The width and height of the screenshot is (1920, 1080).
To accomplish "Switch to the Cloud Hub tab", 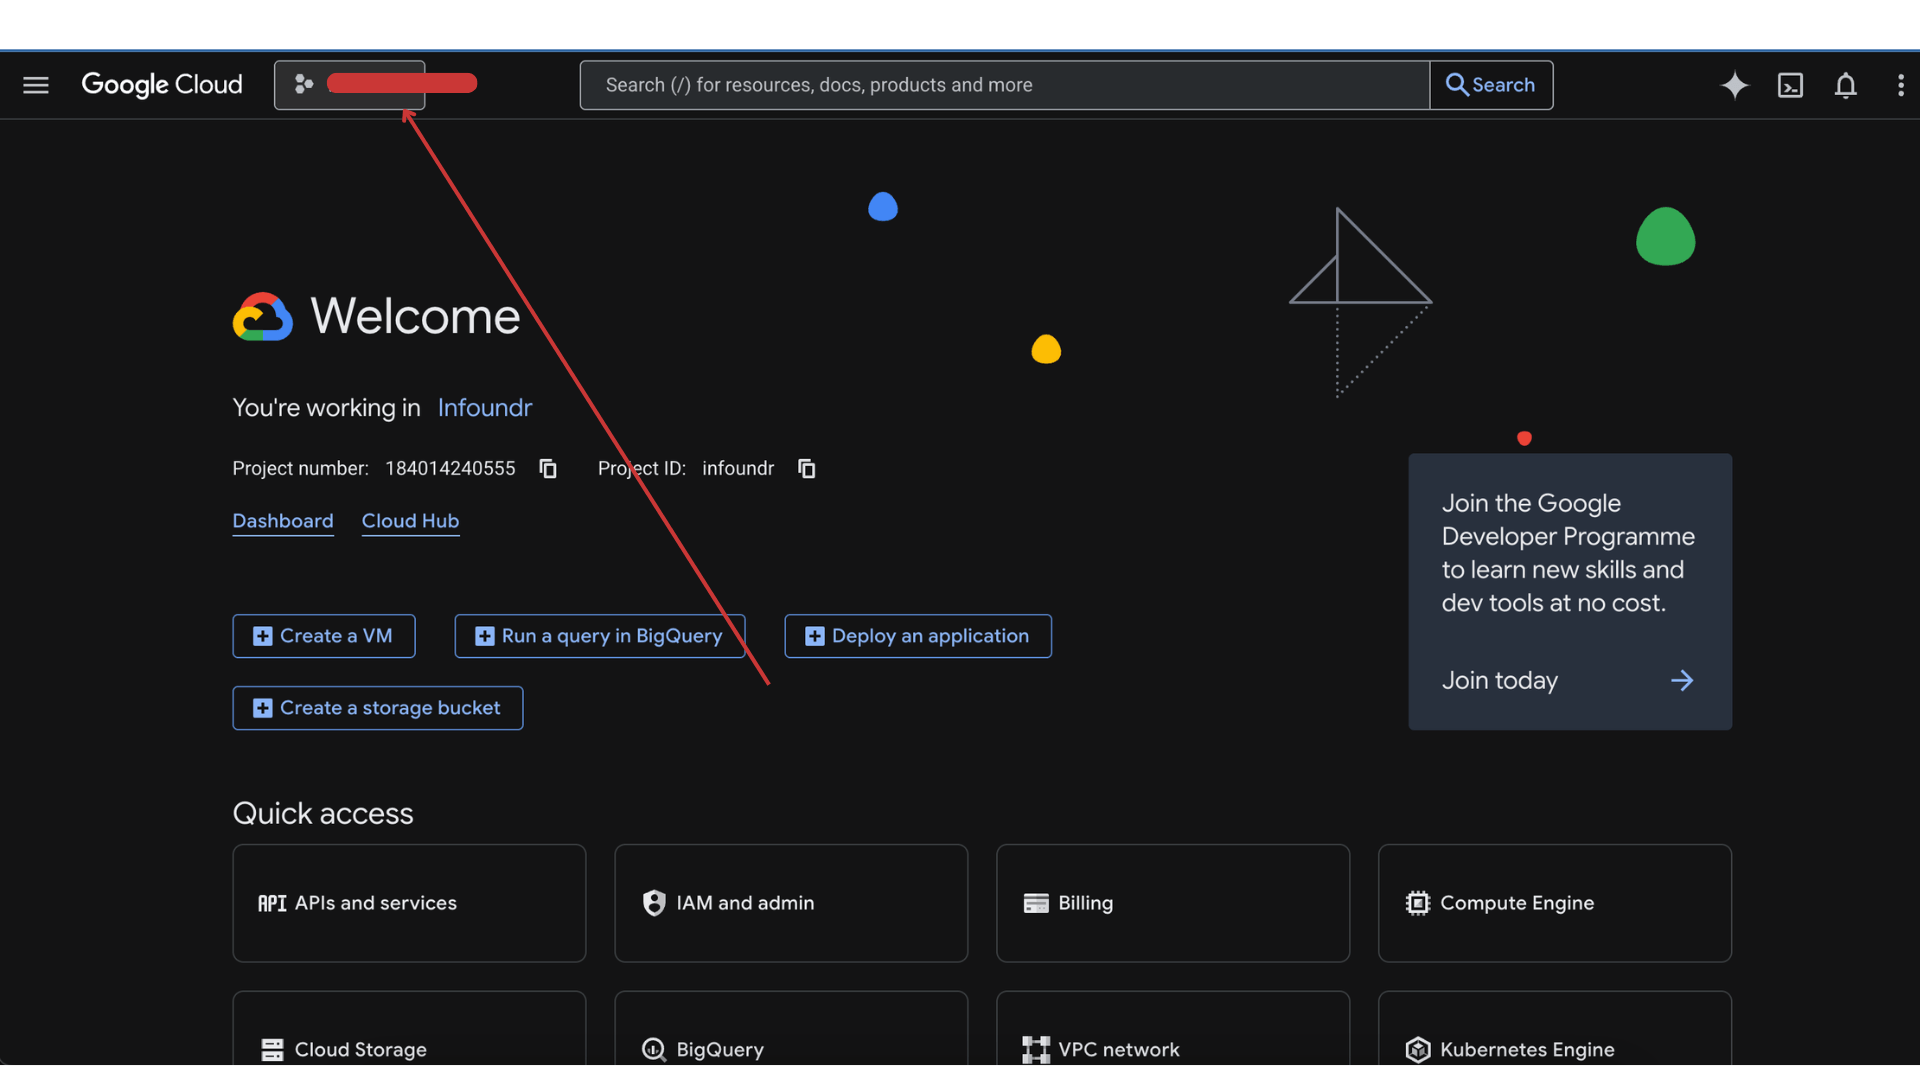I will (x=410, y=521).
